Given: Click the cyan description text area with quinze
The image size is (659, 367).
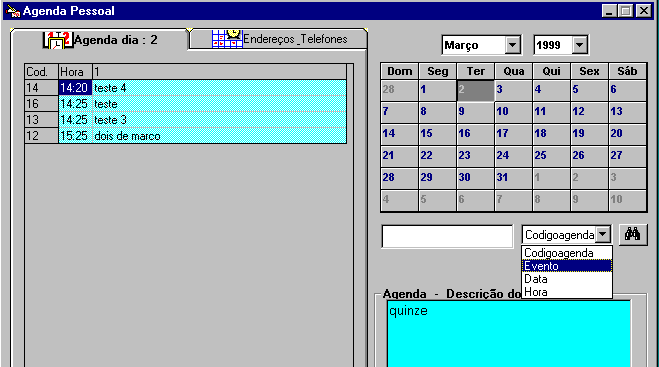Looking at the screenshot, I should click(x=509, y=334).
